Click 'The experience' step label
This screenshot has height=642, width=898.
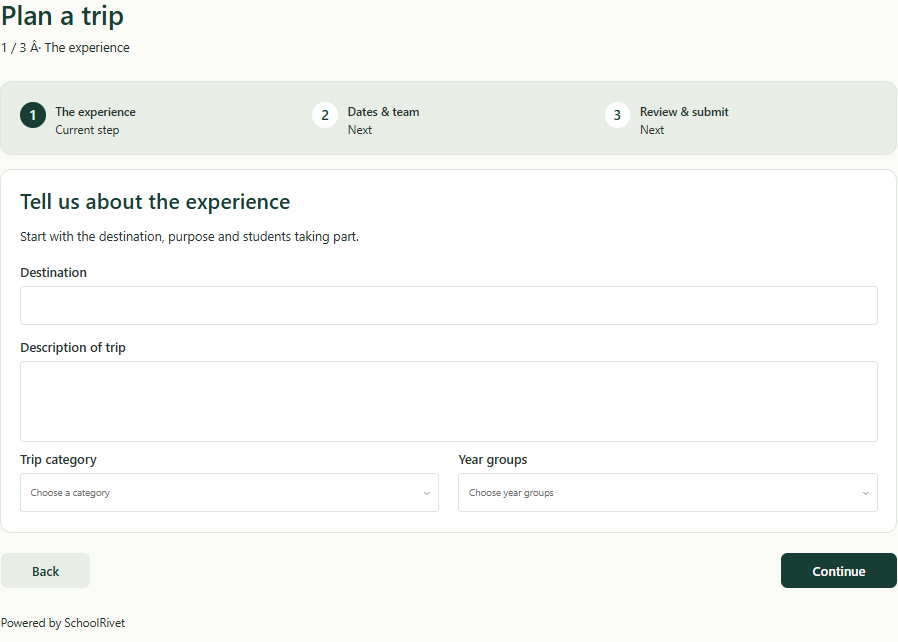coord(96,112)
